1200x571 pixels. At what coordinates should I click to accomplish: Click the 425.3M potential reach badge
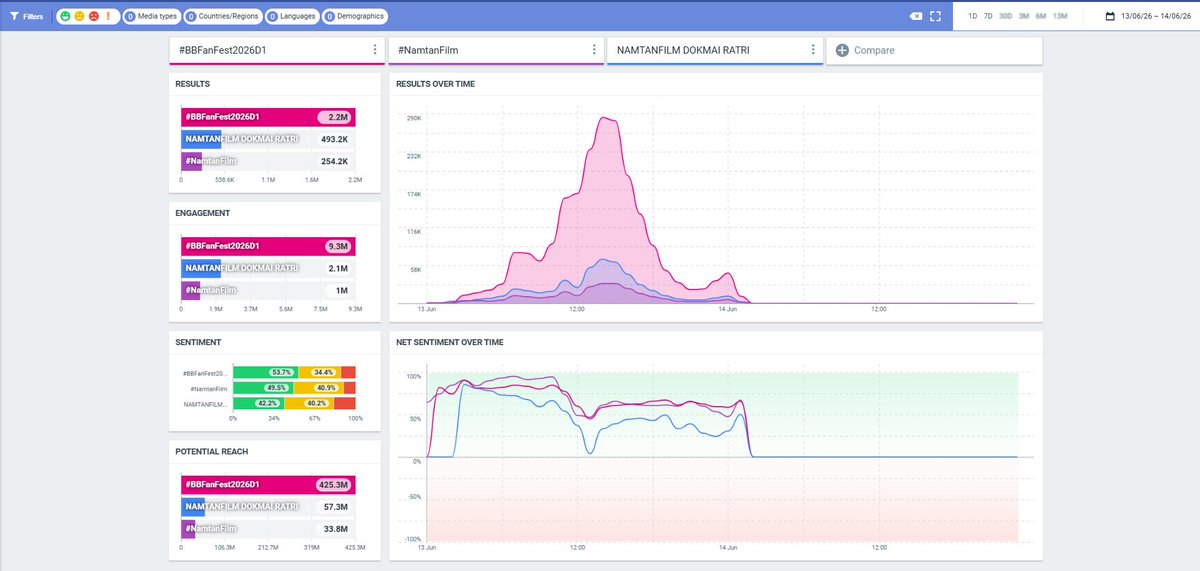[x=332, y=484]
